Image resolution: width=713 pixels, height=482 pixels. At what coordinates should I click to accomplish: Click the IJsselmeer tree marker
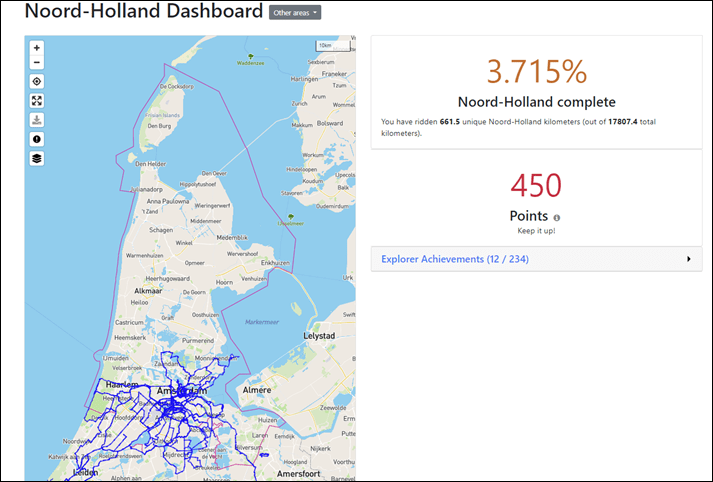tap(291, 217)
